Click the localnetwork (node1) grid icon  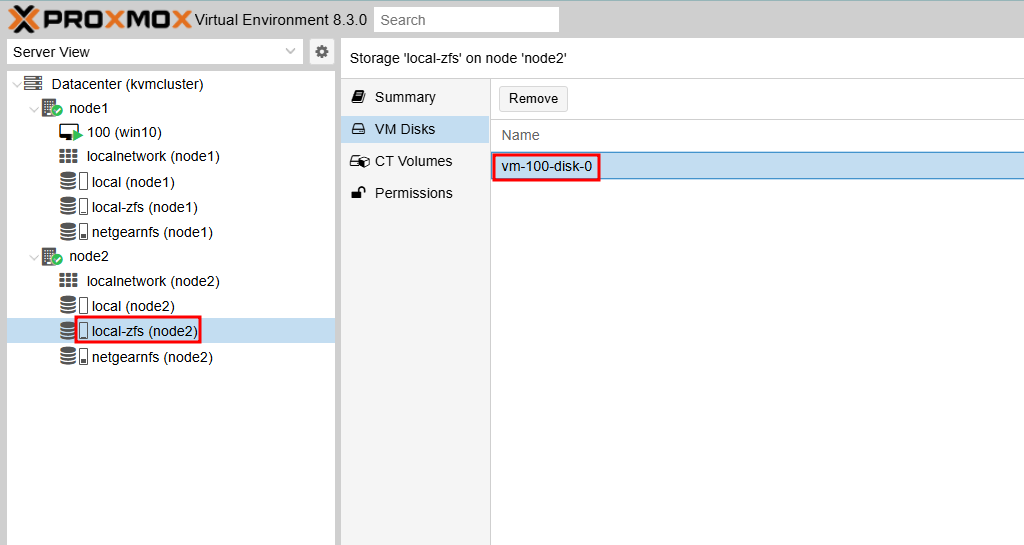tap(68, 156)
